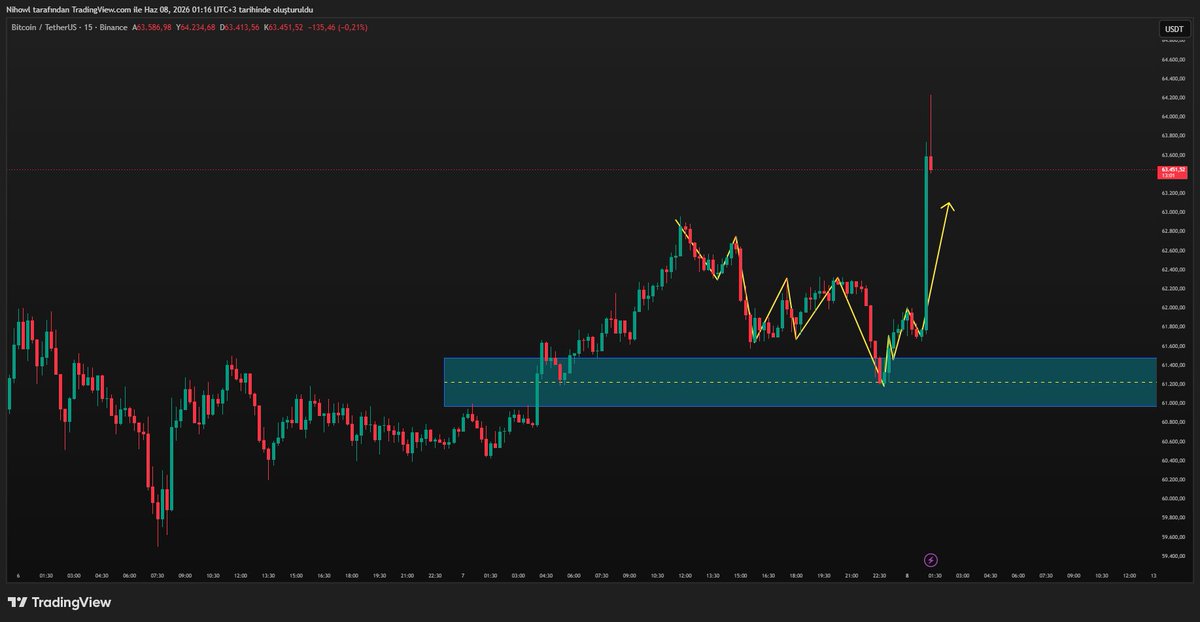The height and width of the screenshot is (622, 1200).
Task: Click day label 6 on time axis
Action: click(x=18, y=576)
